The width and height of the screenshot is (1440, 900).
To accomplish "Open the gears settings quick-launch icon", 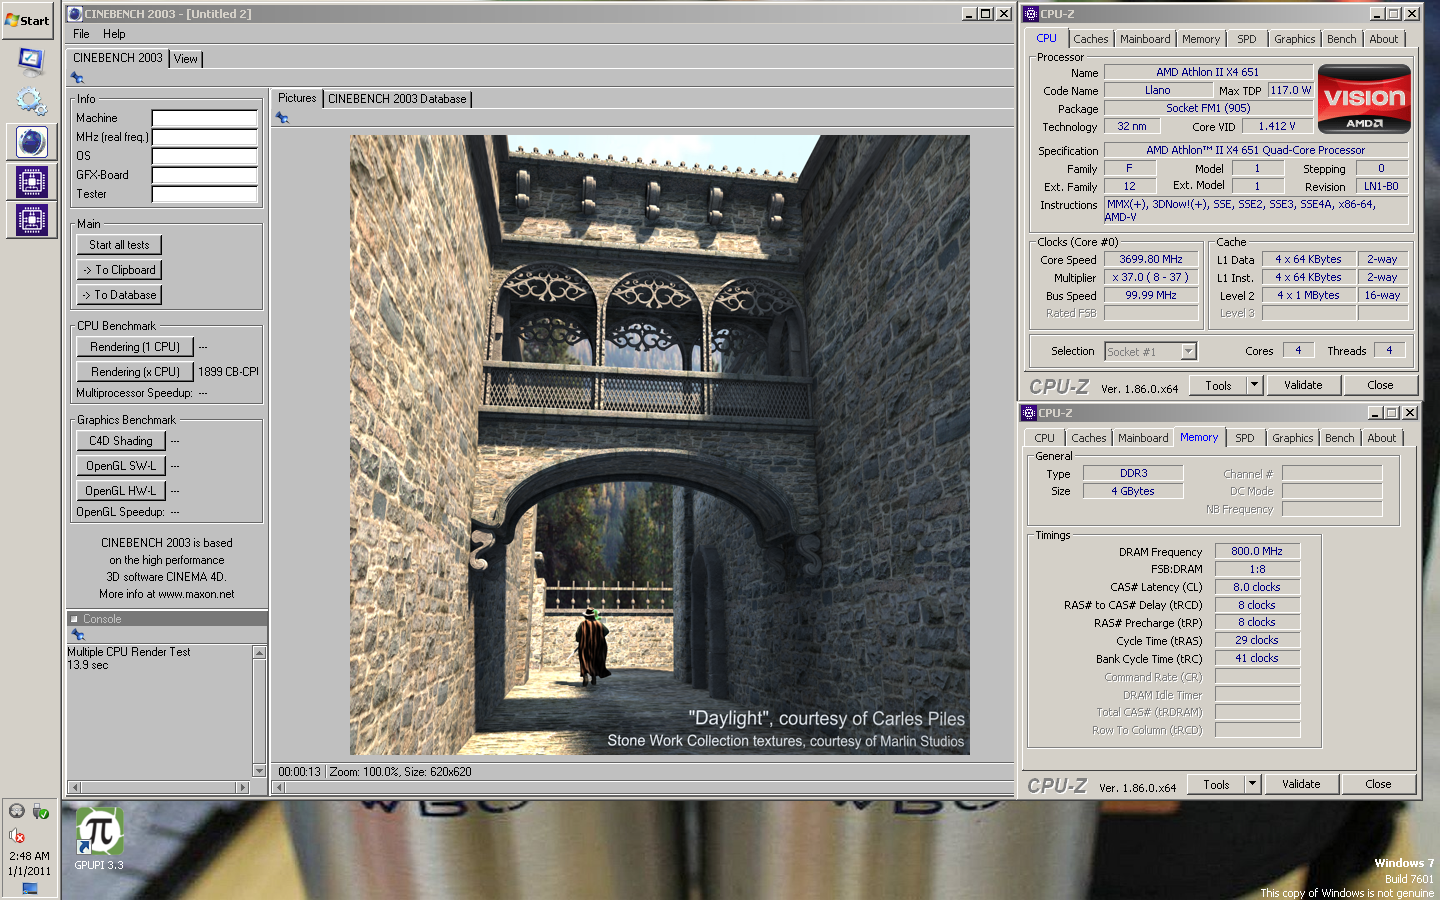I will coord(31,100).
